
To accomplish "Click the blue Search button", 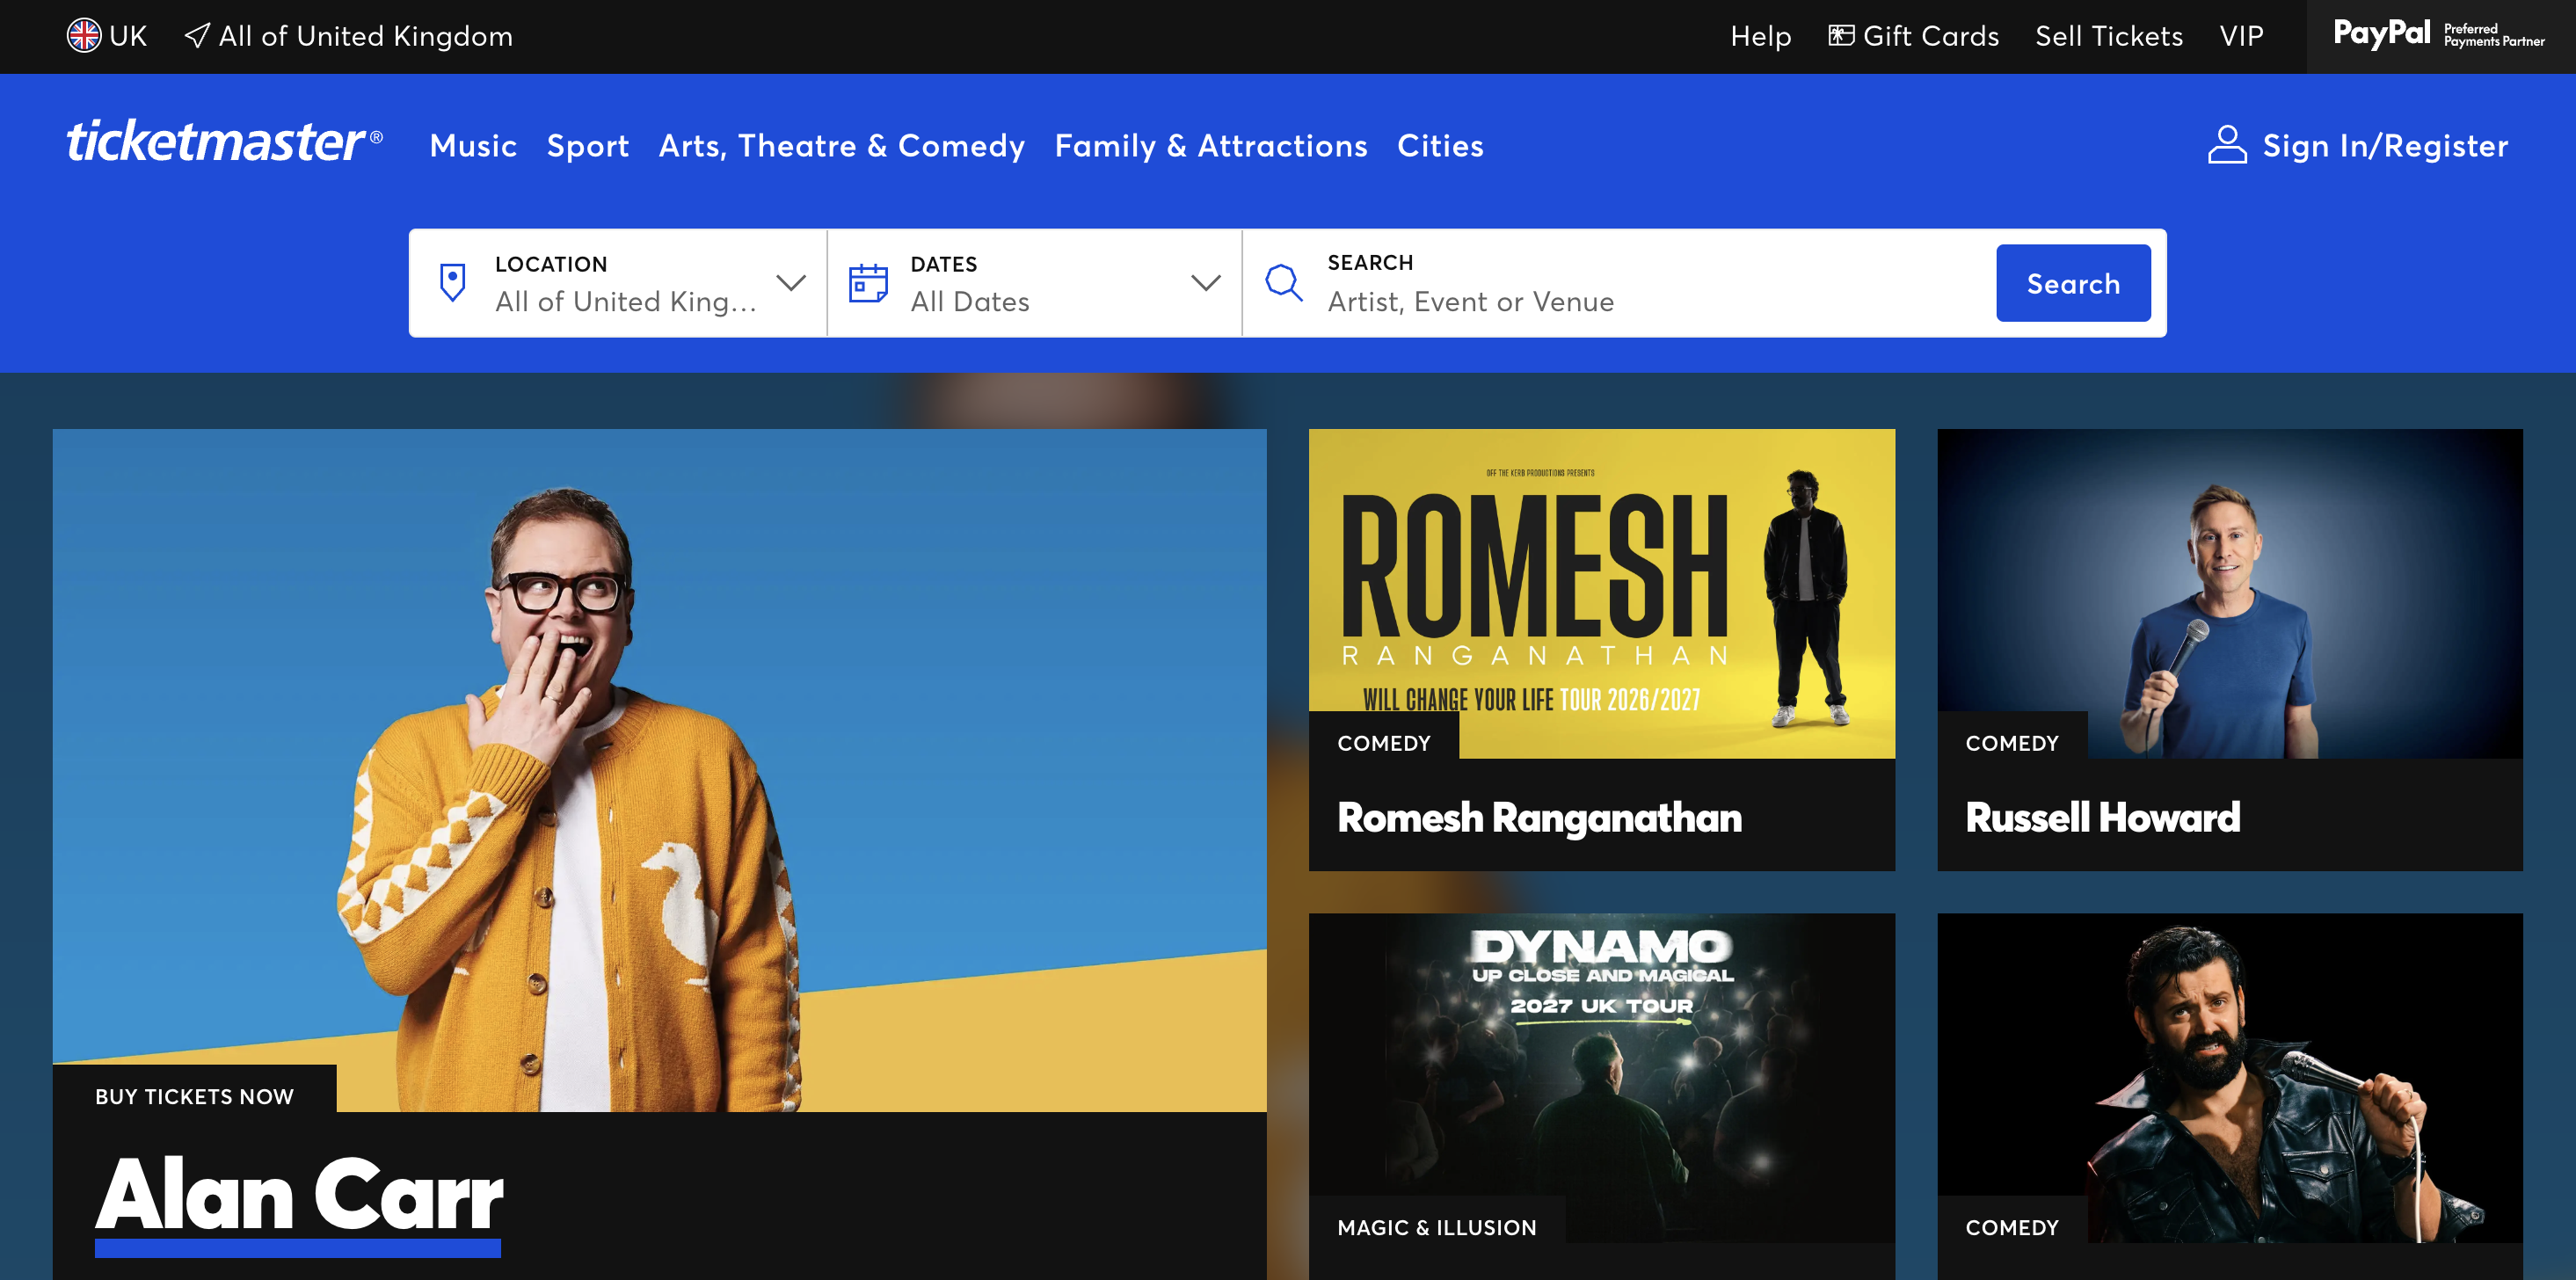I will [2073, 283].
